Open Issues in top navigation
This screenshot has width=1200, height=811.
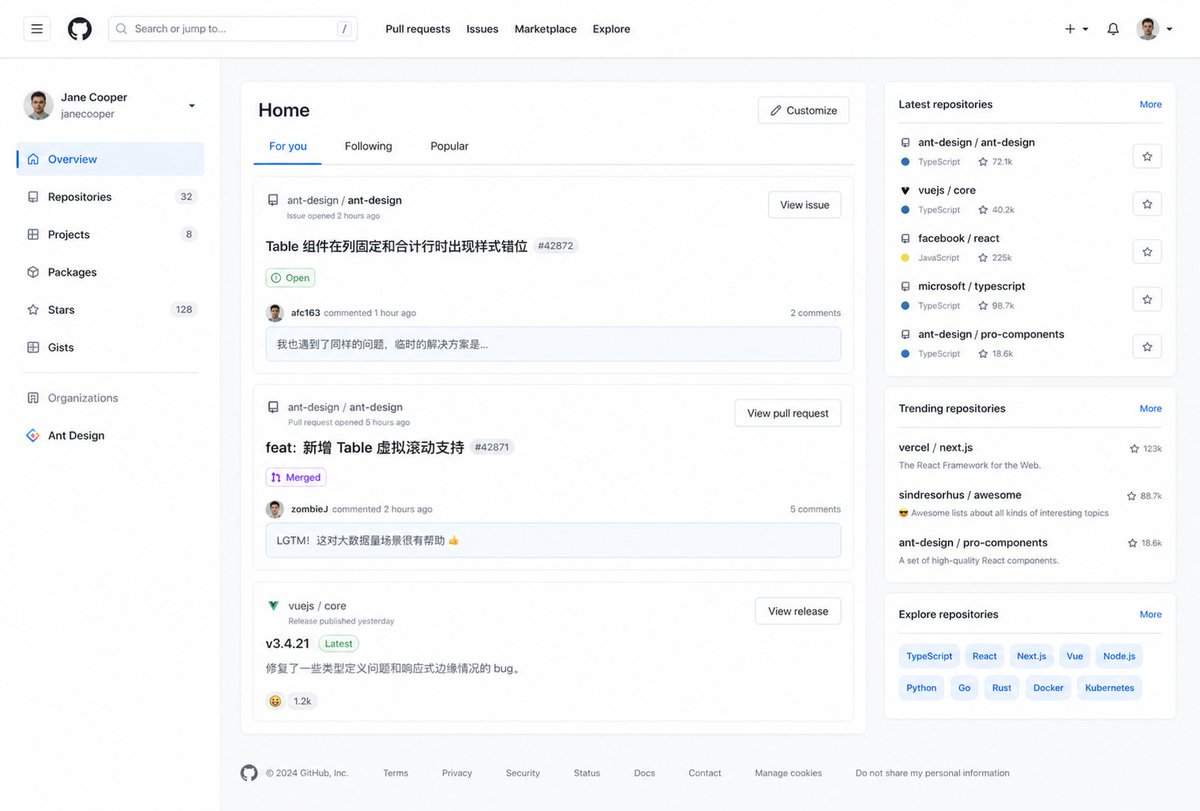482,29
